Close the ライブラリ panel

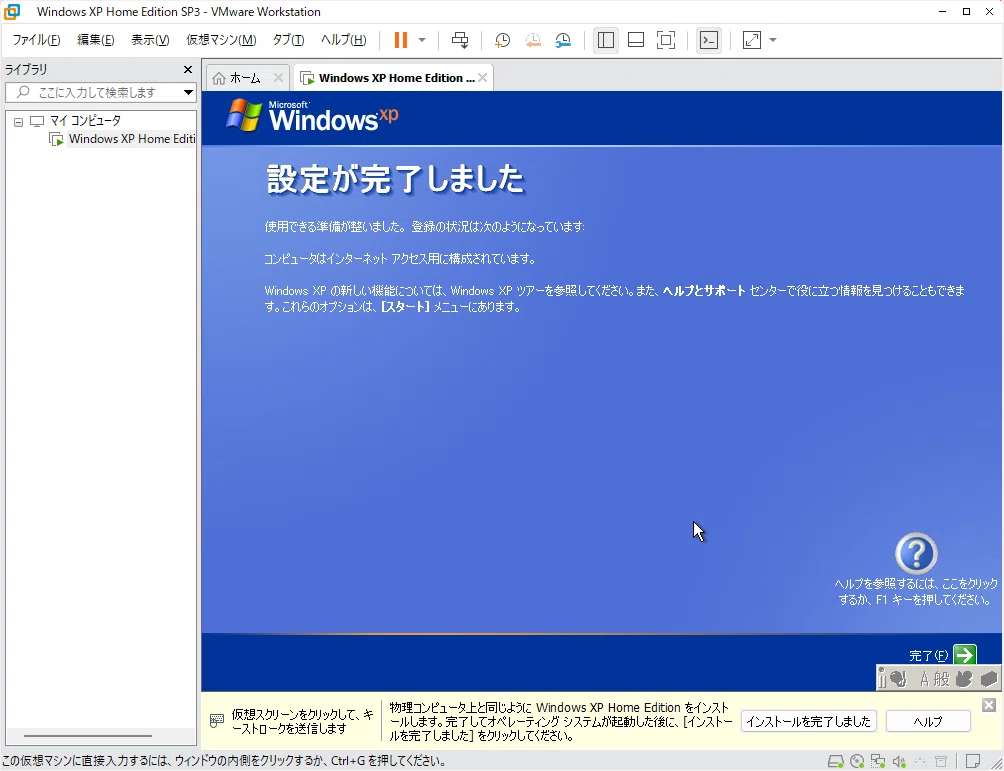pyautogui.click(x=188, y=69)
